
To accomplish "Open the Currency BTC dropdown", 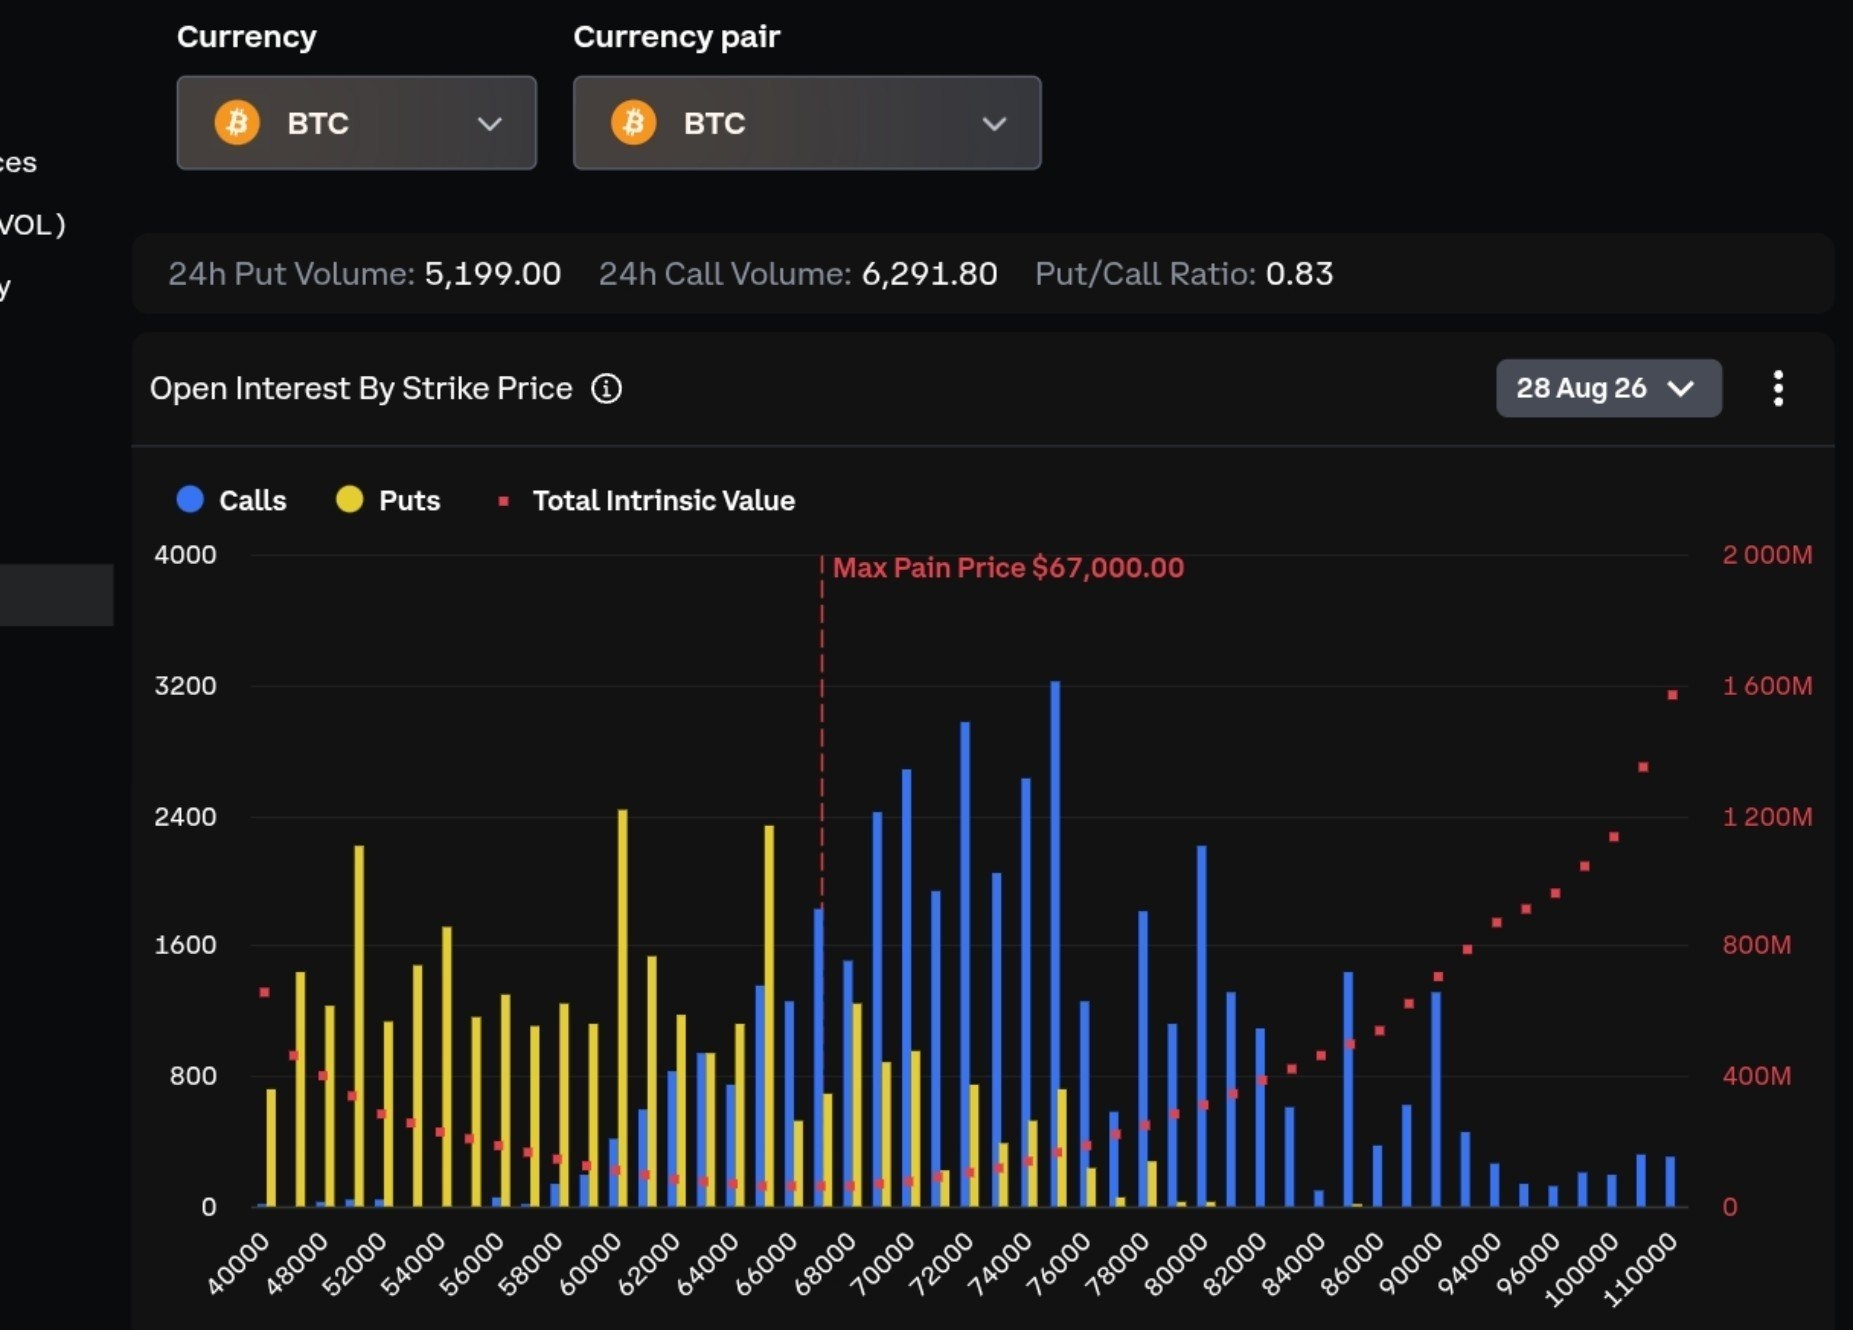I will [357, 123].
